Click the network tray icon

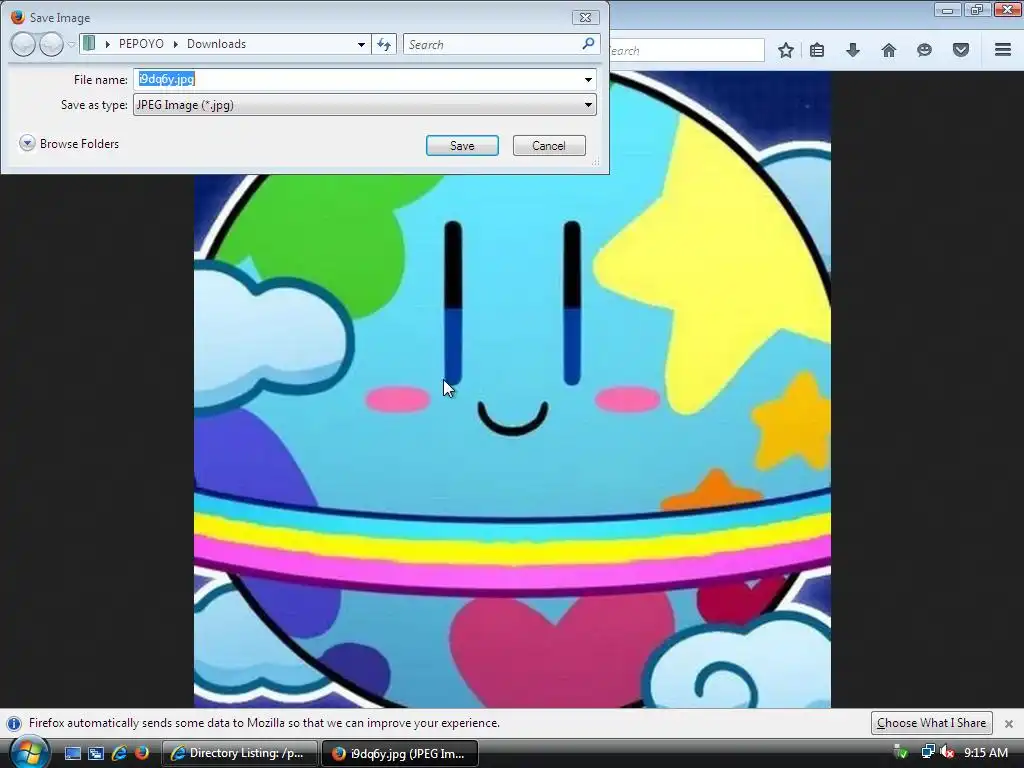(x=927, y=752)
